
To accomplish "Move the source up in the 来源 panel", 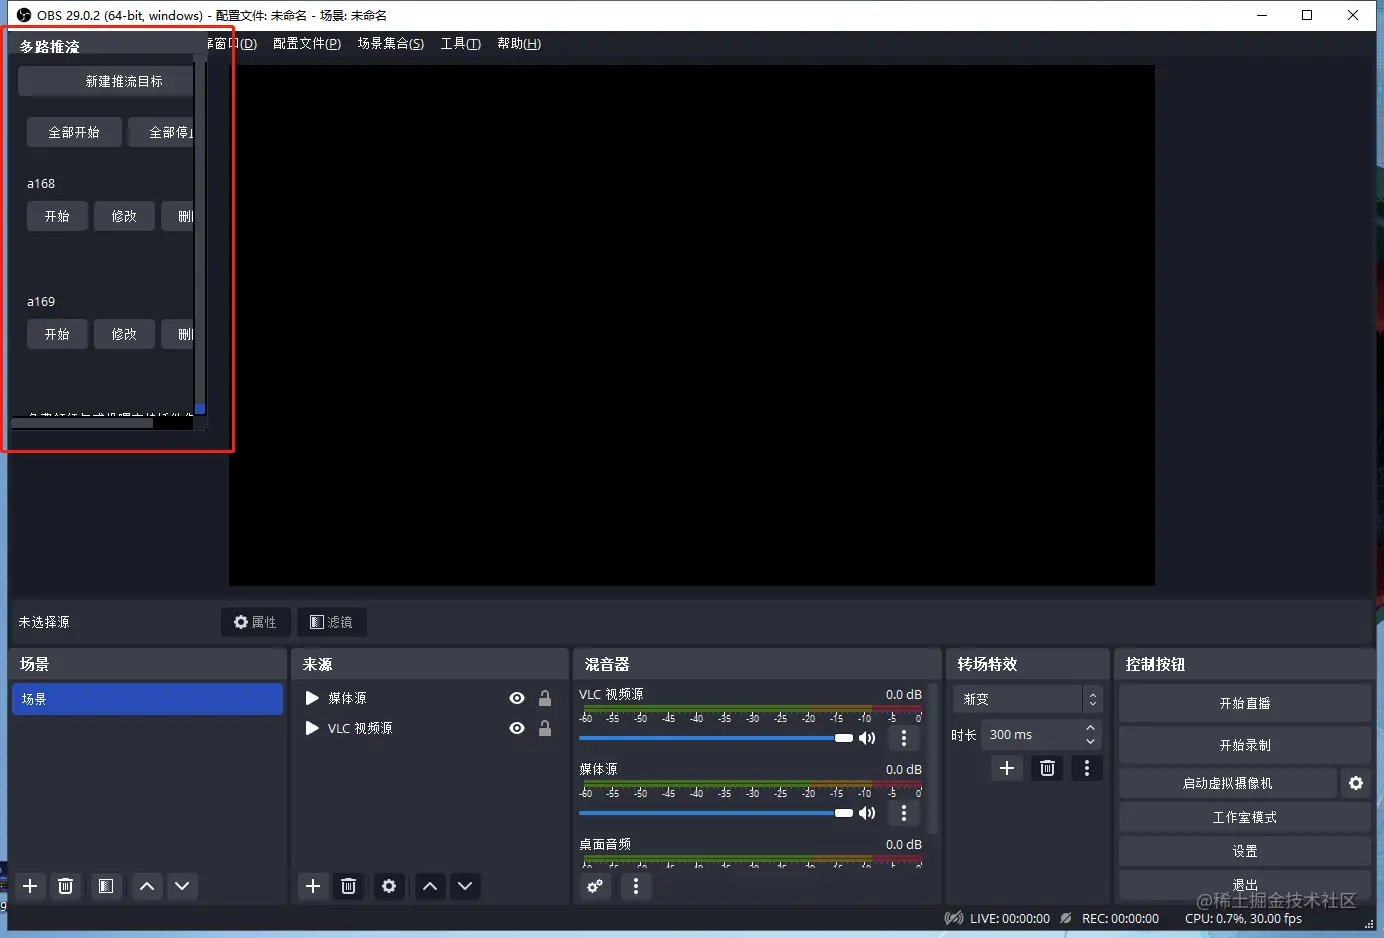I will click(430, 886).
